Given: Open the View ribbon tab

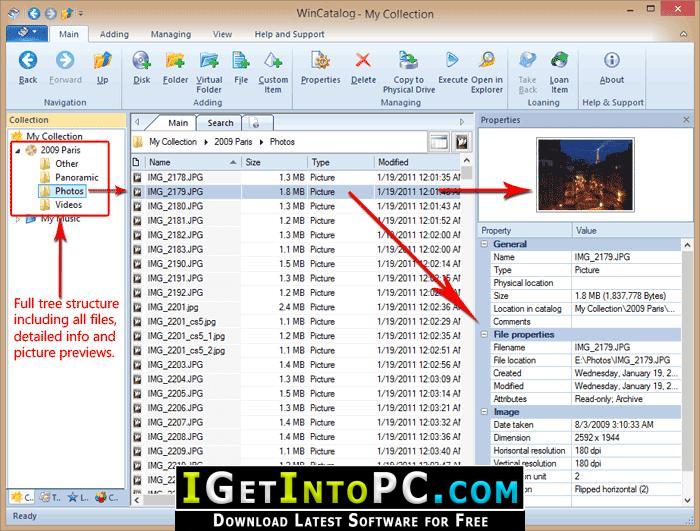Looking at the screenshot, I should (x=222, y=34).
